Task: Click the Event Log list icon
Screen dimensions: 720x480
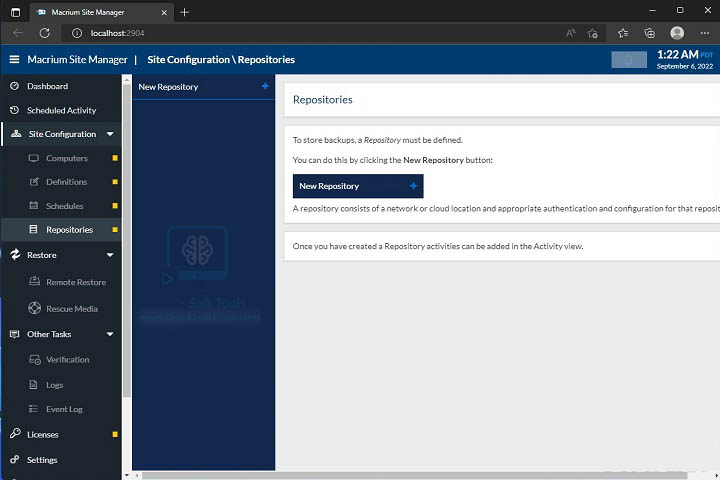Action: (x=34, y=408)
